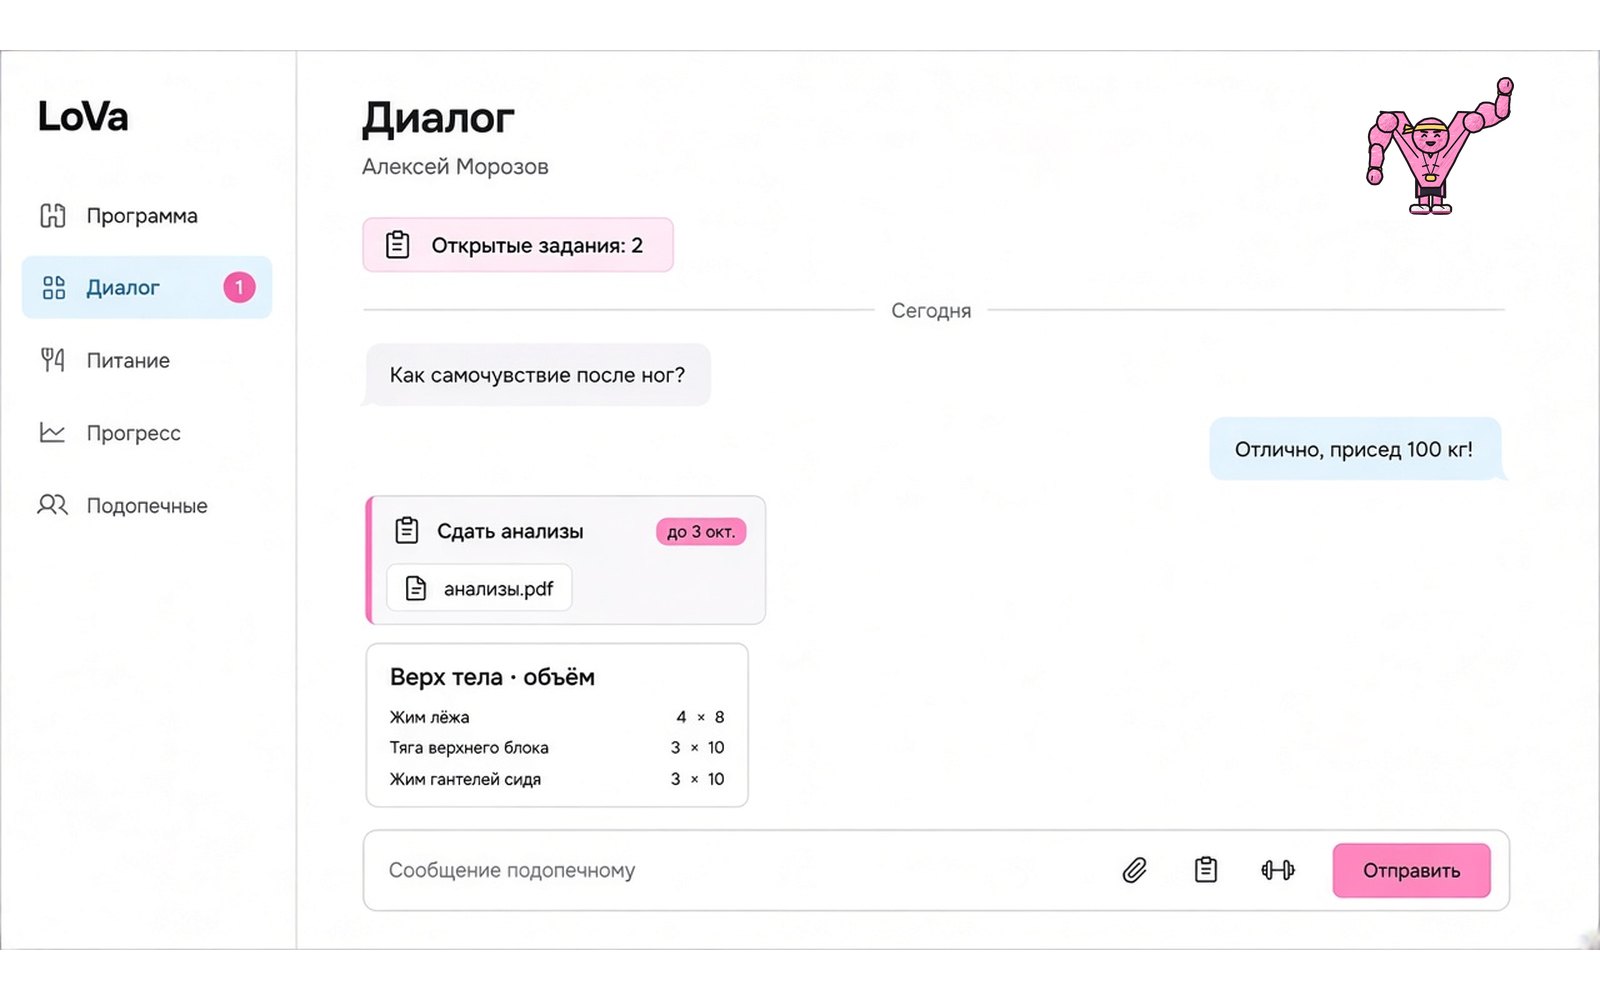The image size is (1600, 1000).
Task: Click the Жим гантелей сидя exercise row
Action: coord(557,779)
